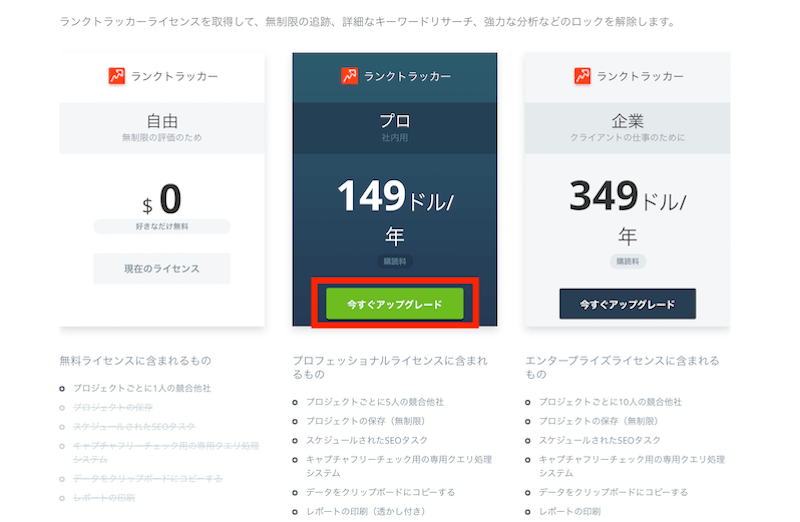Click the 現在のライセンス button in free plan

pyautogui.click(x=162, y=268)
